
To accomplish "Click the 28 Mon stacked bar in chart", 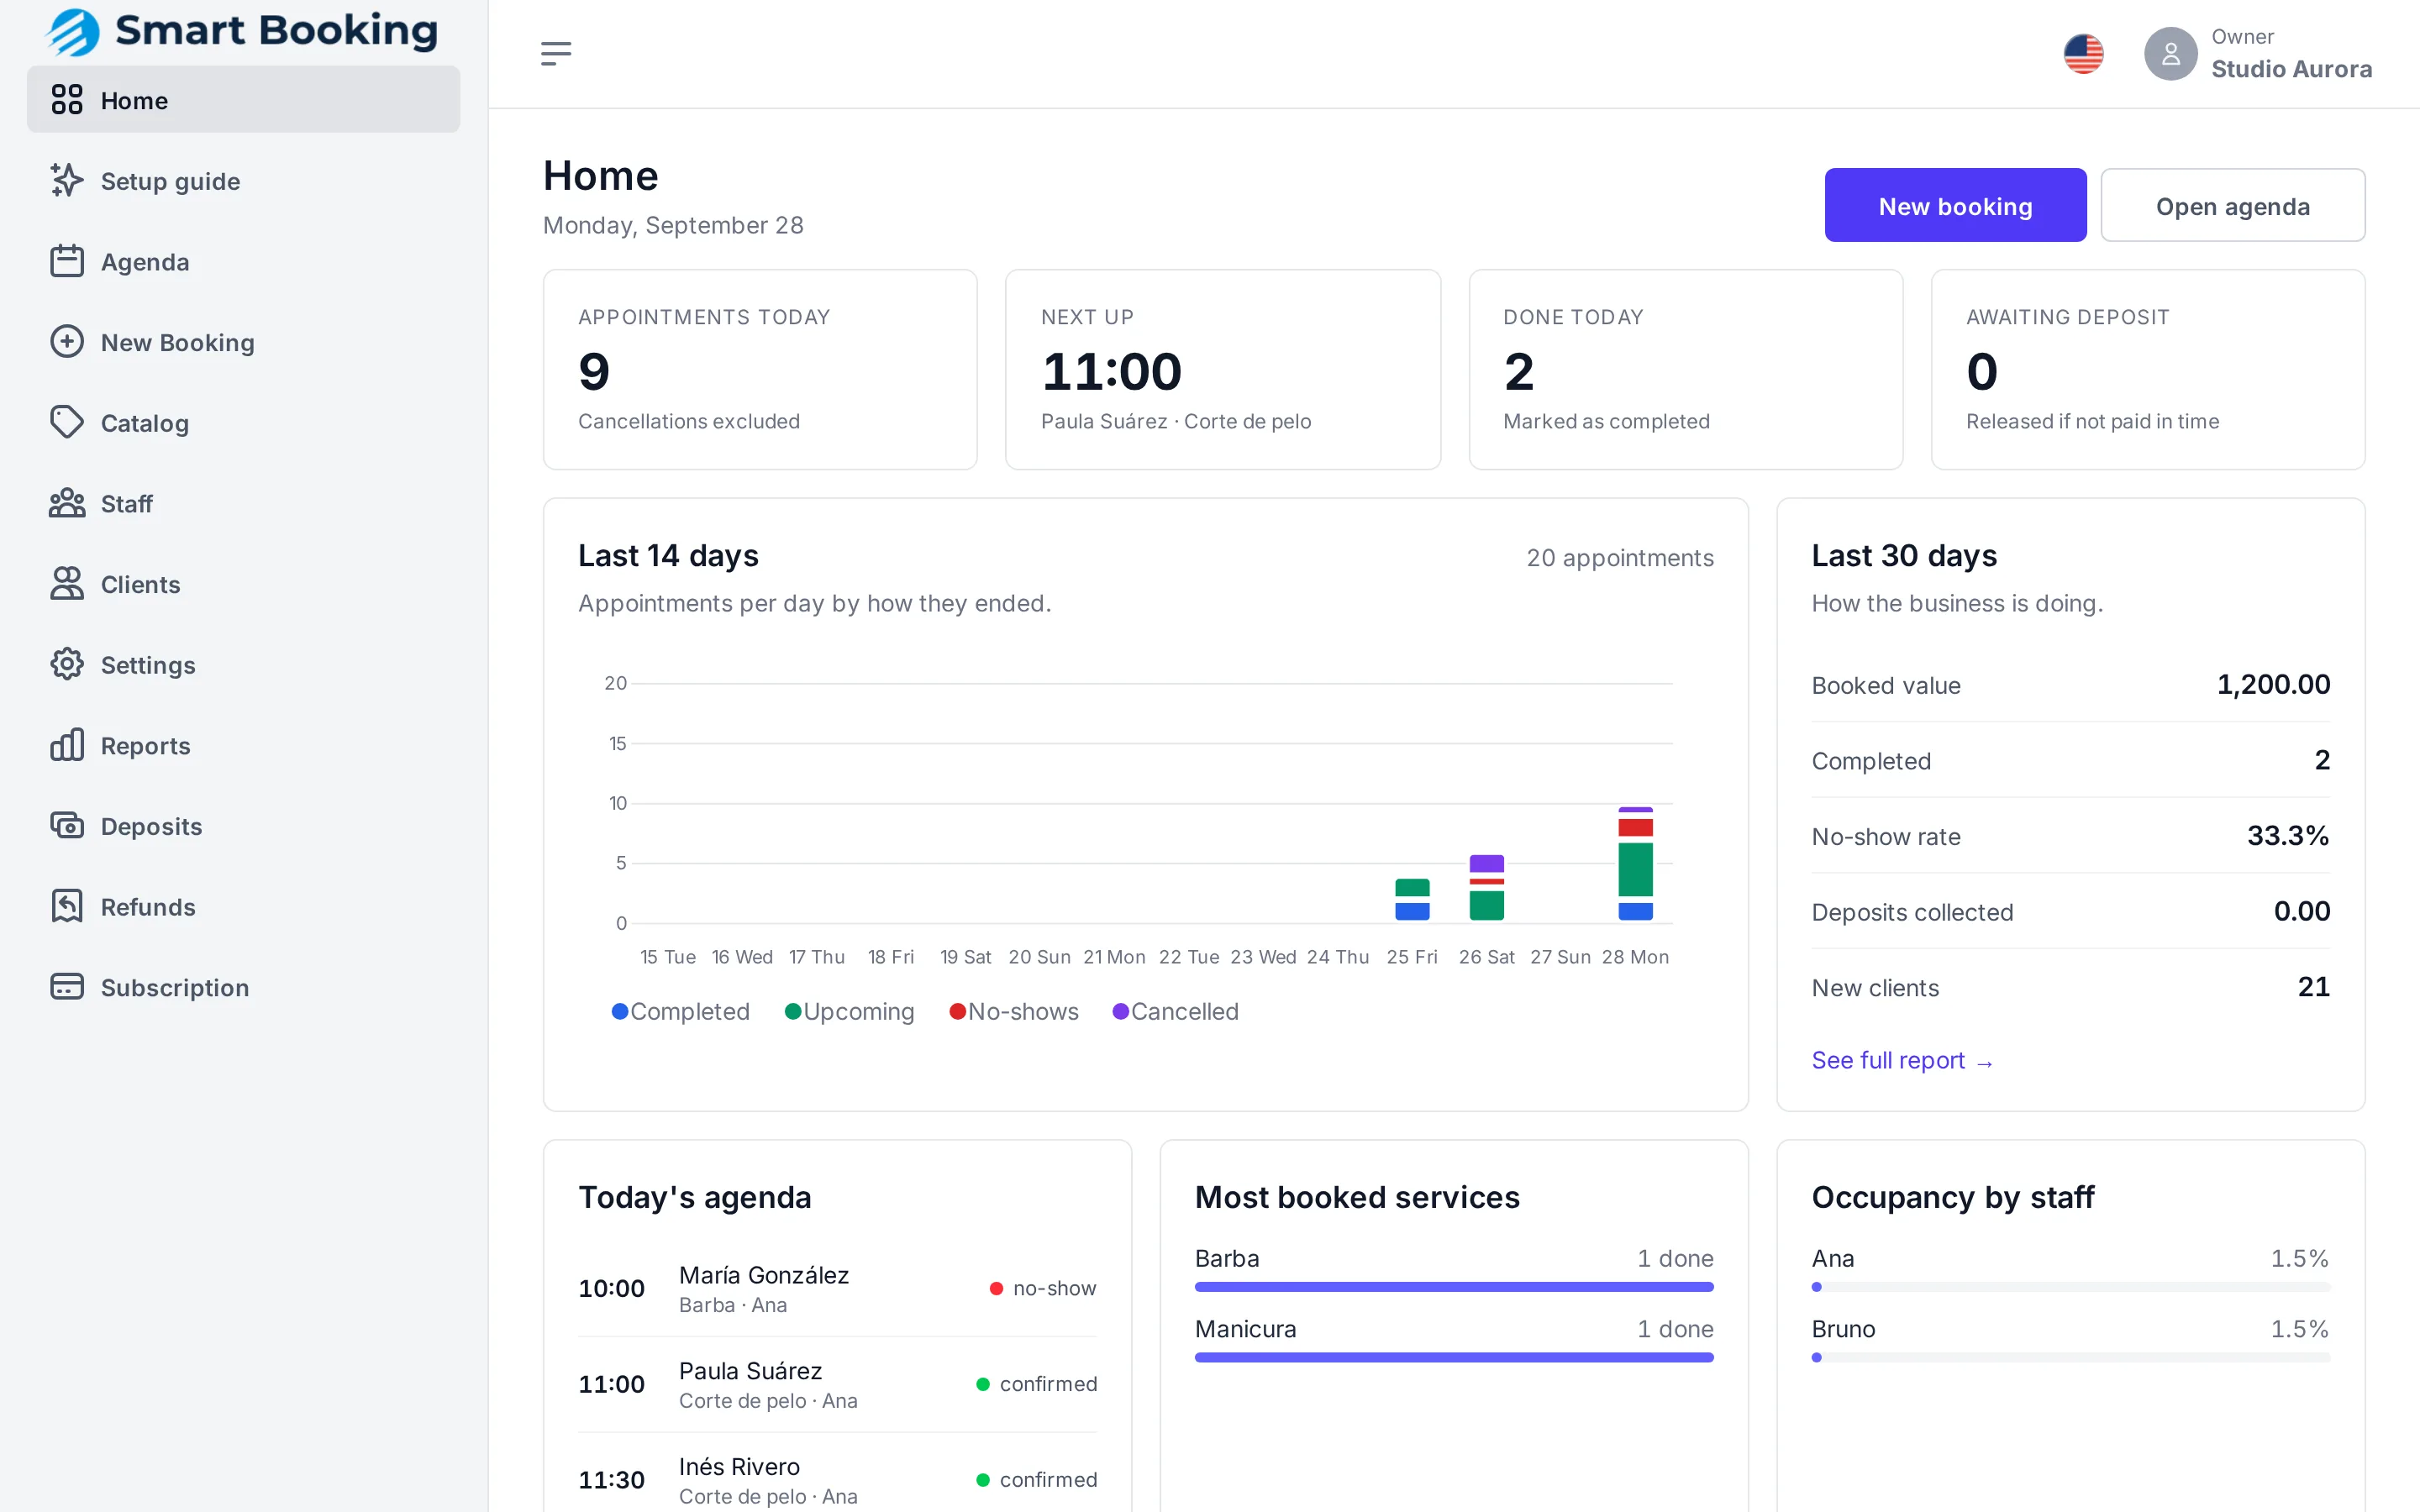I will coord(1635,864).
